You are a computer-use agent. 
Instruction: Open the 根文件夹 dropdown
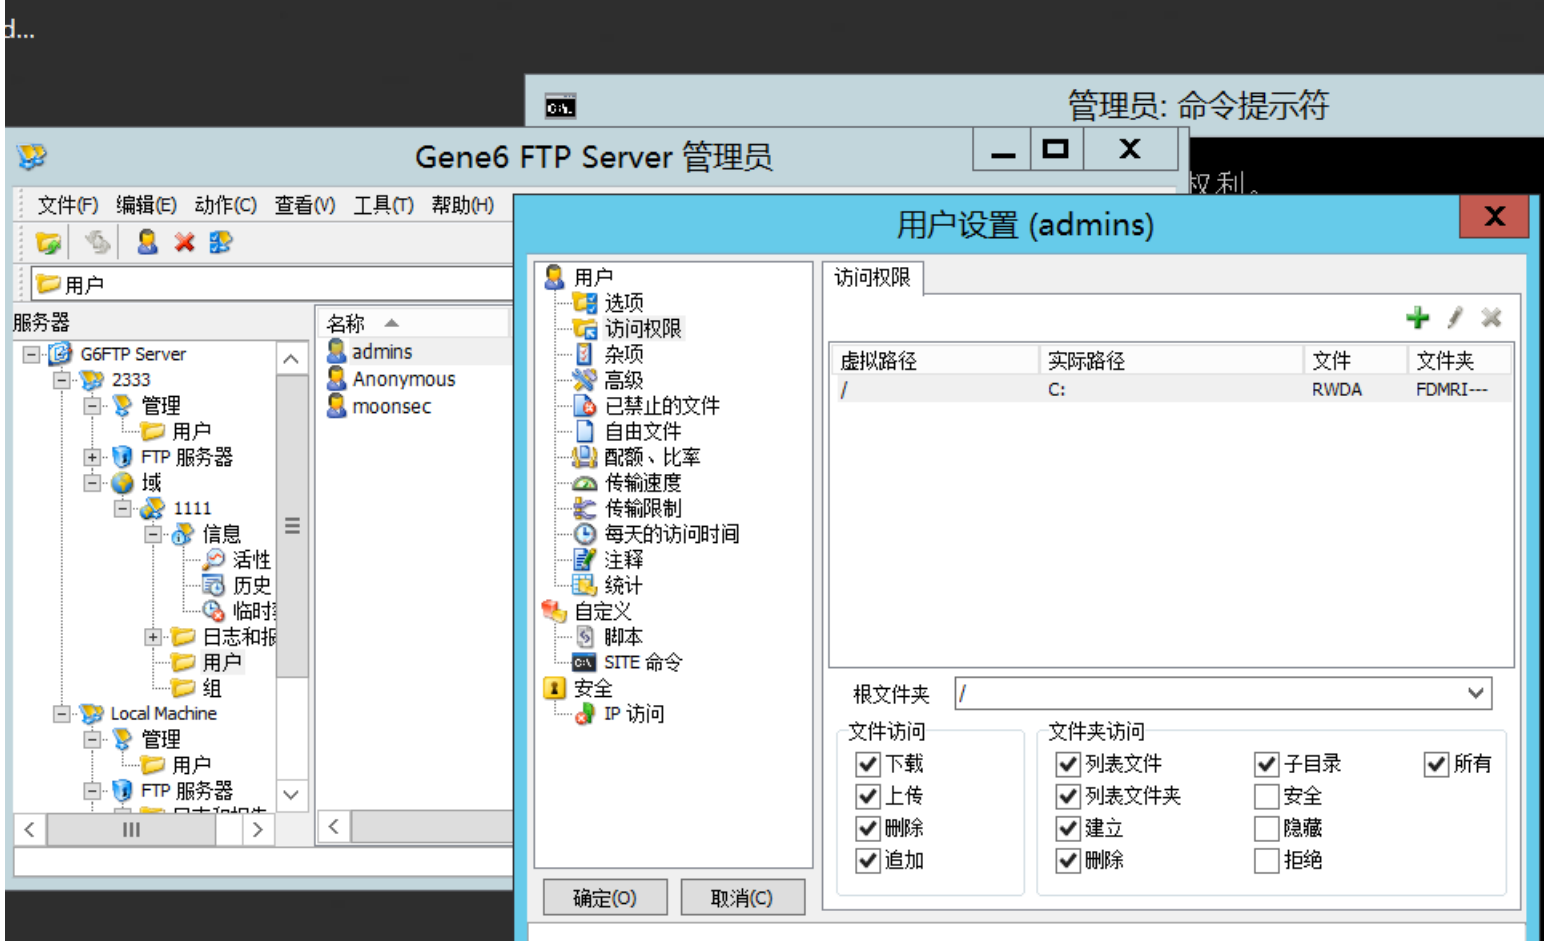coord(1475,693)
